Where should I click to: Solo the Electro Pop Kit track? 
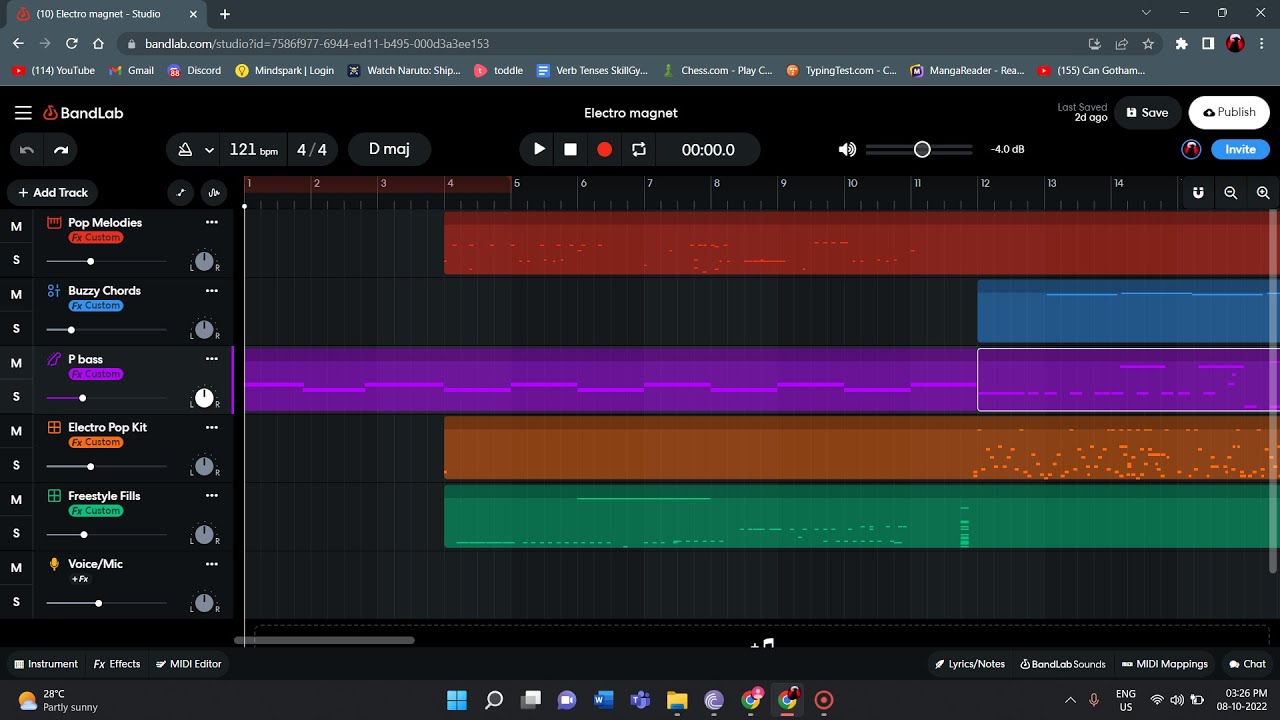16,465
